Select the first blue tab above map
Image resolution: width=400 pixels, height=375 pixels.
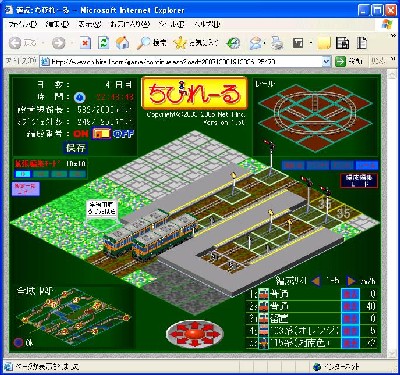tap(293, 165)
